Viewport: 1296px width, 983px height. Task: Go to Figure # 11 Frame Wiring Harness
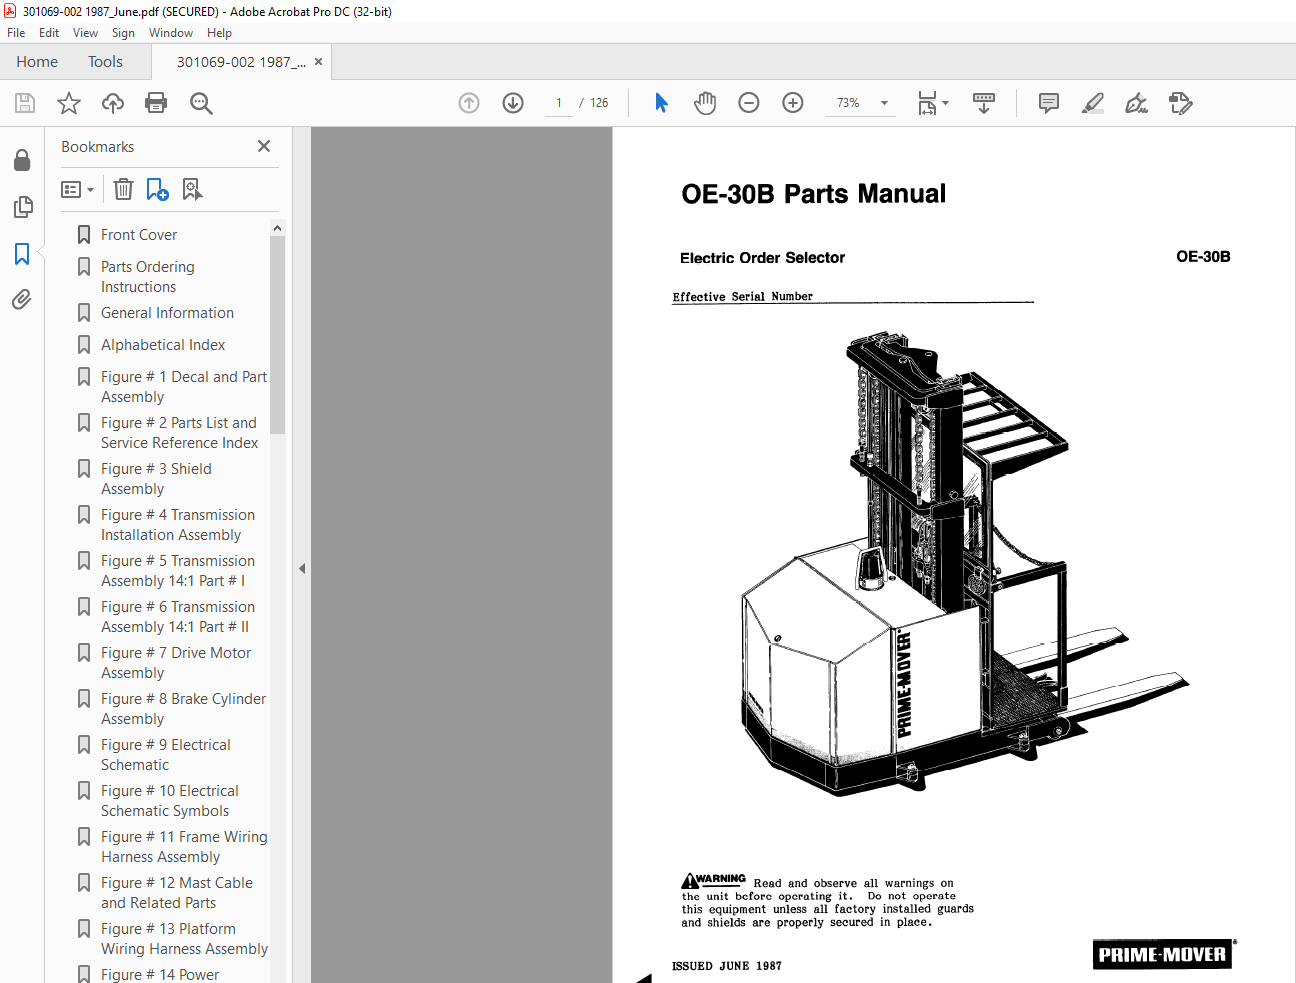click(184, 847)
